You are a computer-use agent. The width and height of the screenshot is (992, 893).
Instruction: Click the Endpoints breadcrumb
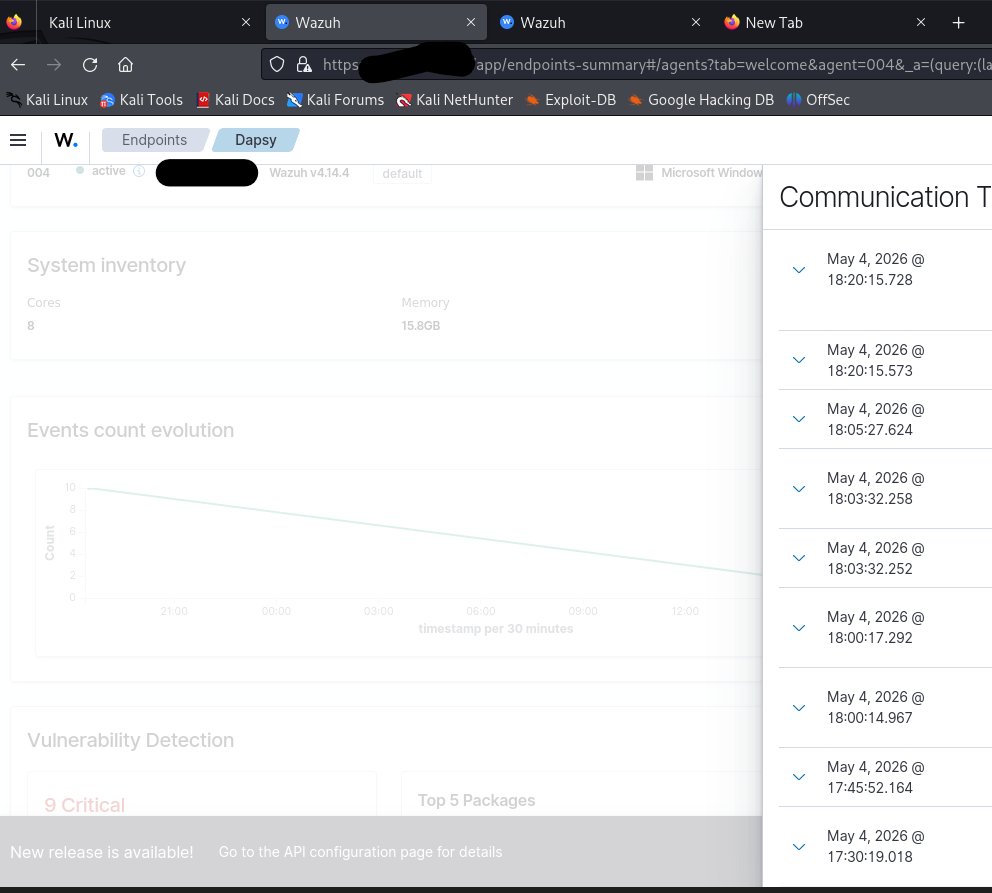[154, 140]
